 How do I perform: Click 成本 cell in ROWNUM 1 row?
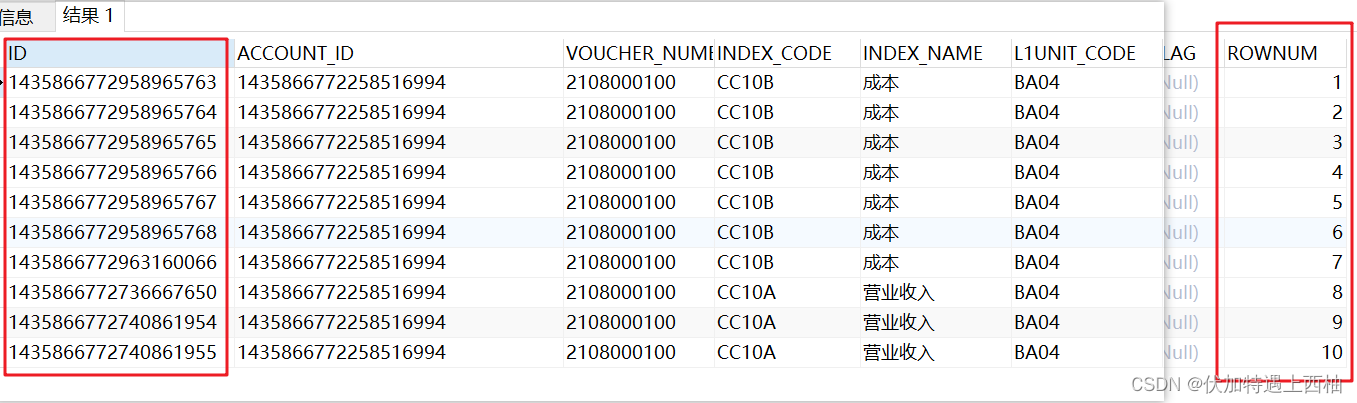935,83
